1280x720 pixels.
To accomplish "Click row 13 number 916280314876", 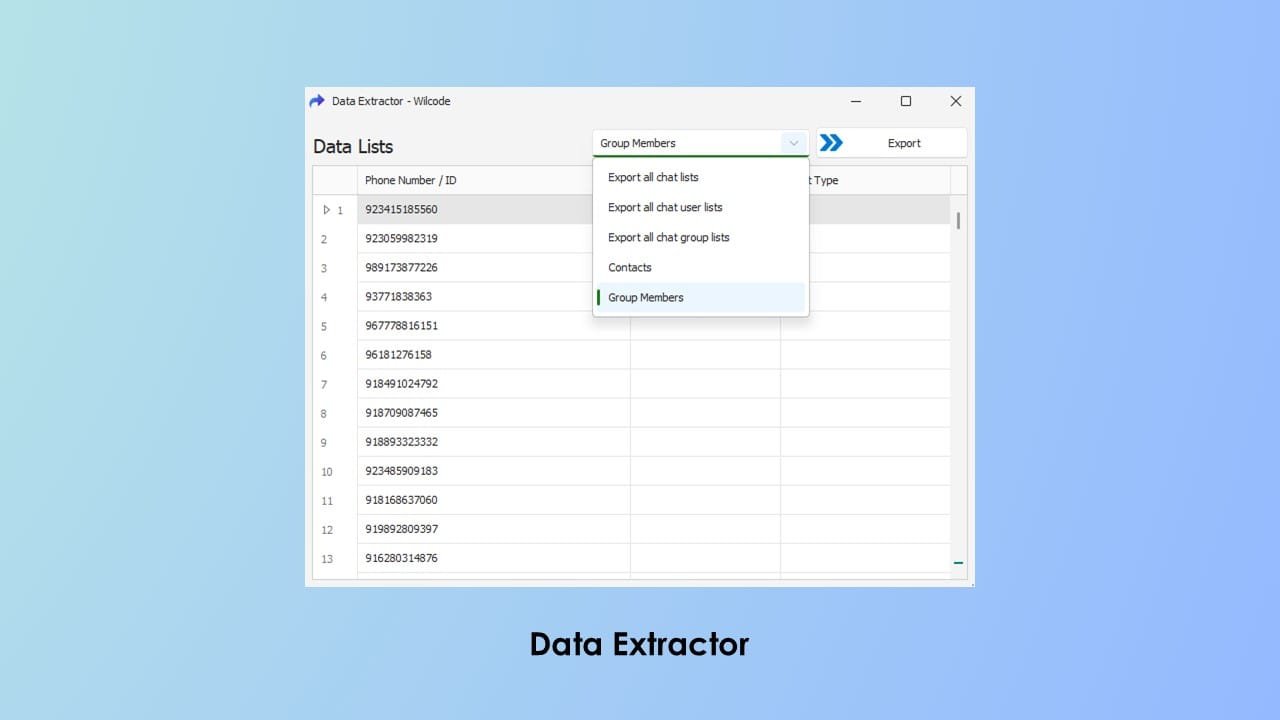I will coord(402,558).
